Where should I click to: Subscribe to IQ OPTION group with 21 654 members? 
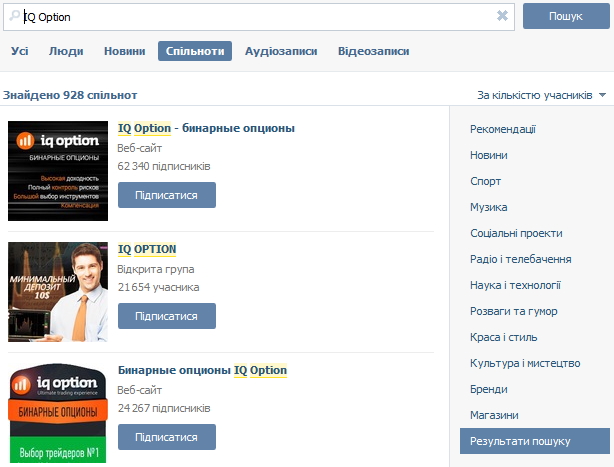coord(167,316)
